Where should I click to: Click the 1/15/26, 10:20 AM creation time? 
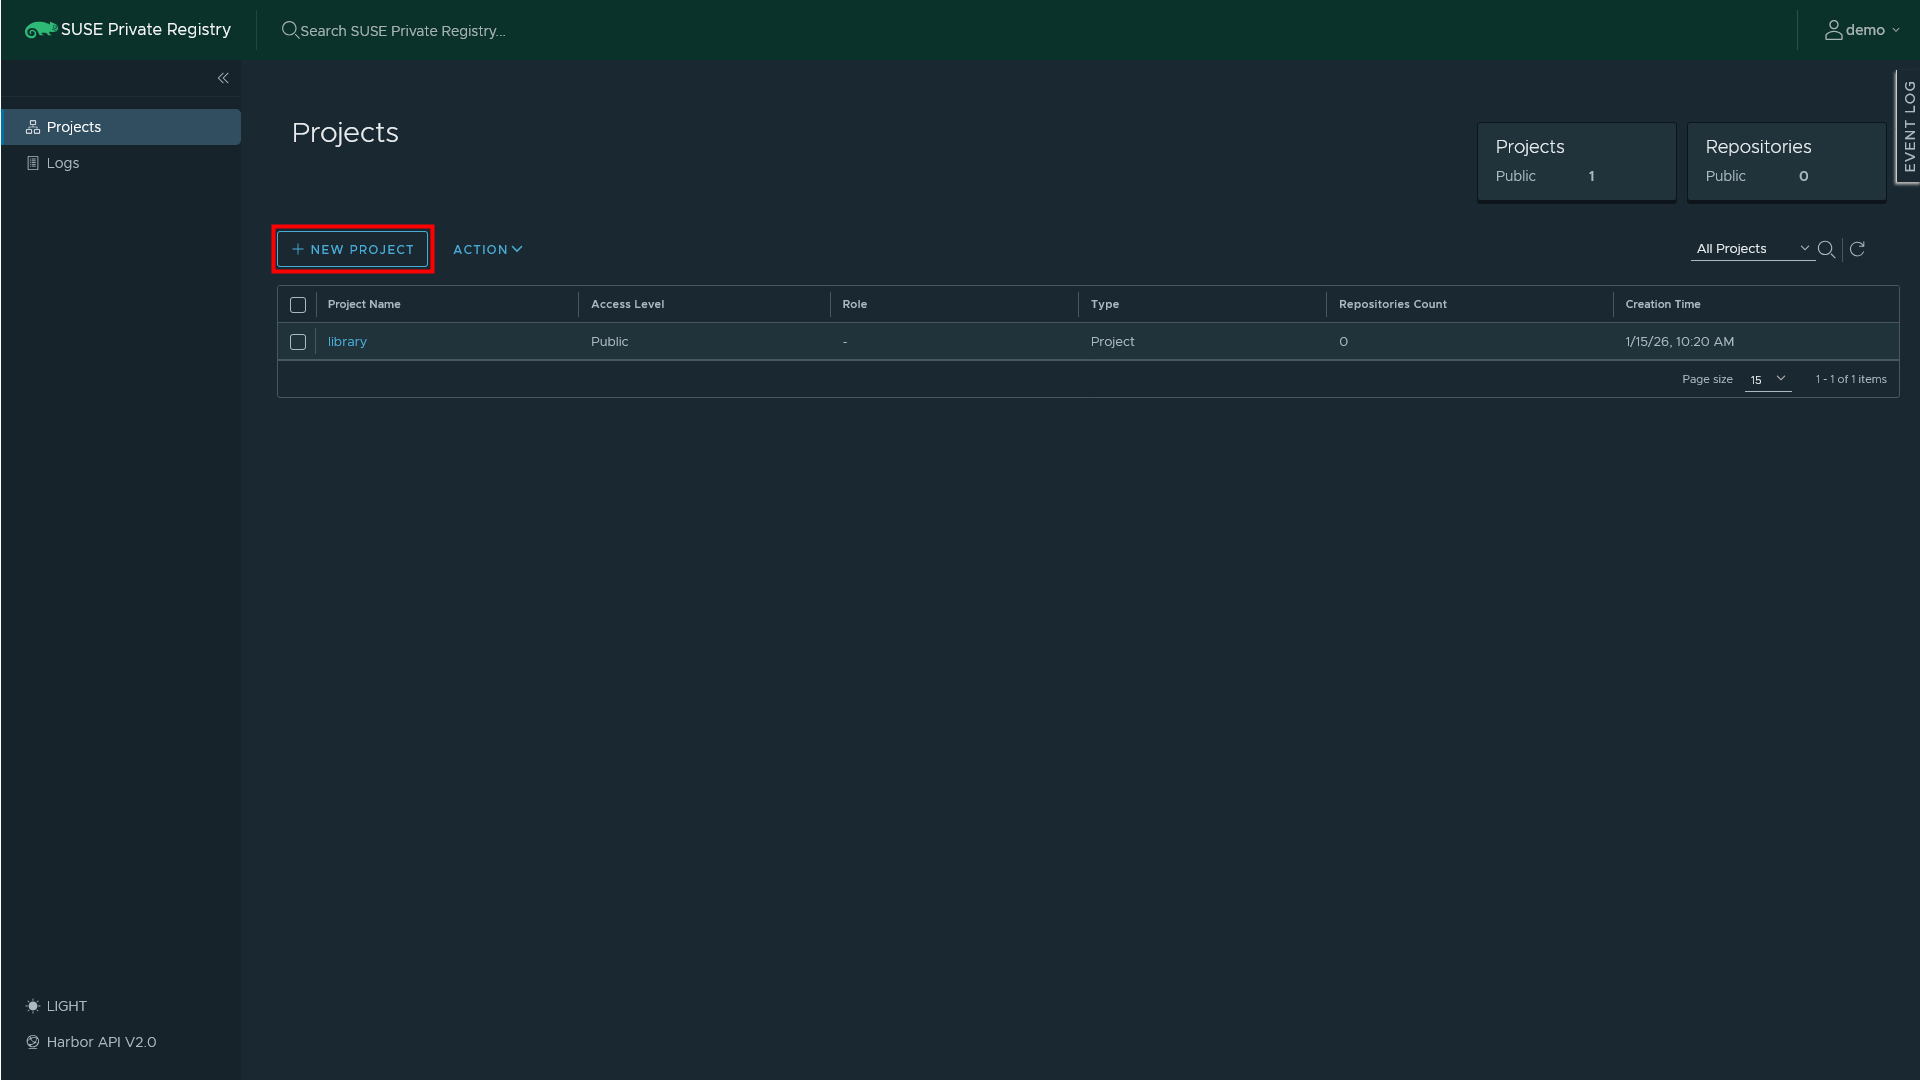1679,342
